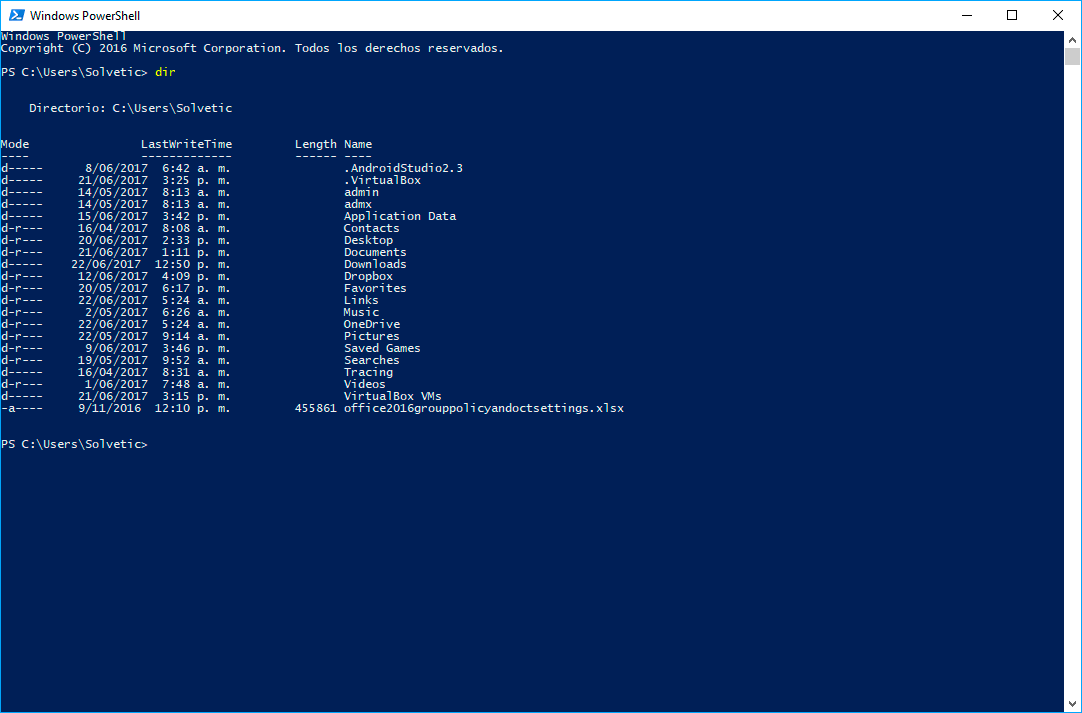Screen dimensions: 1082x713
Task: Click the typed dir command
Action: pos(165,72)
